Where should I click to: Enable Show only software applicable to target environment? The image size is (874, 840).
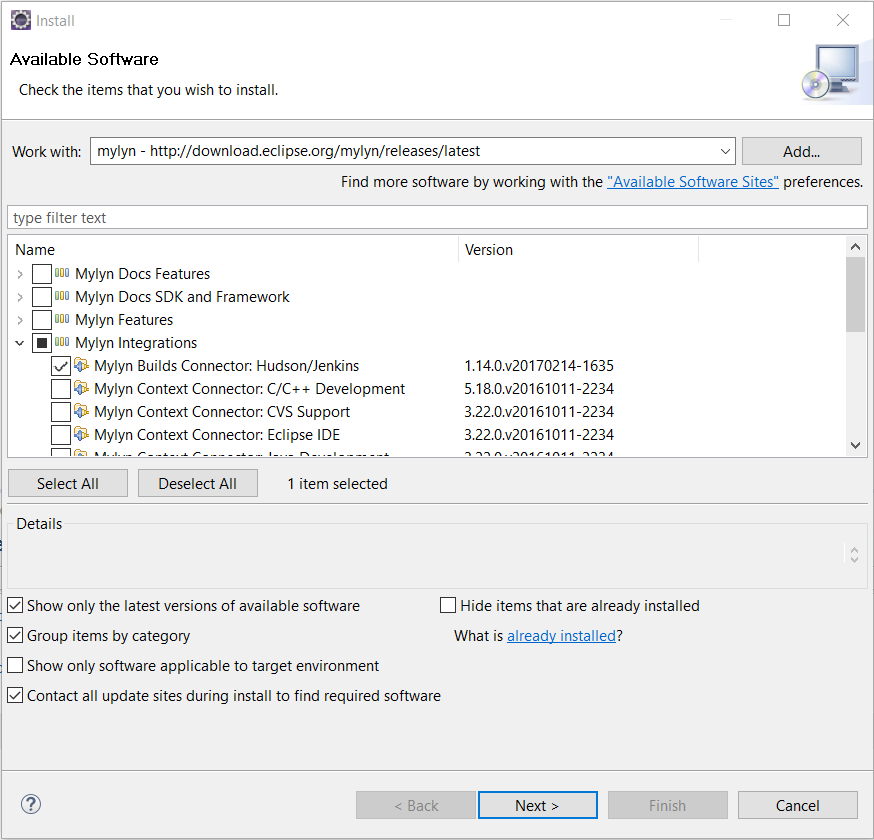coord(15,666)
